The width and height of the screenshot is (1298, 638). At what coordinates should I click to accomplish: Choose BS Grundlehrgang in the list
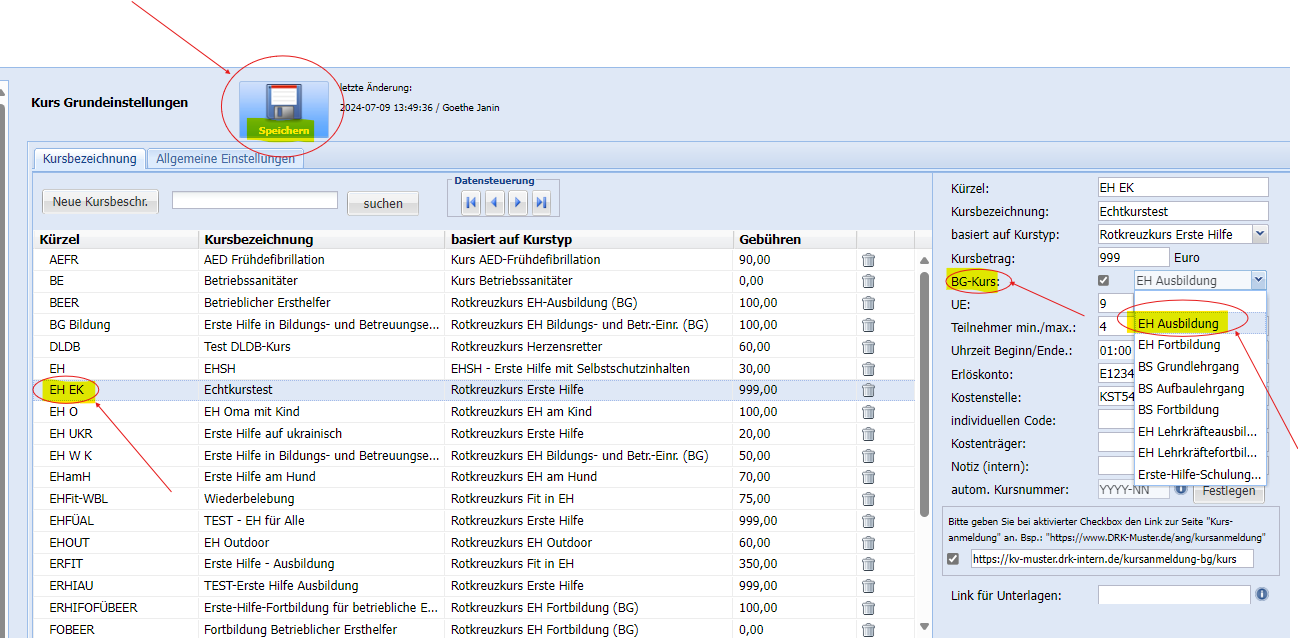tap(1186, 367)
